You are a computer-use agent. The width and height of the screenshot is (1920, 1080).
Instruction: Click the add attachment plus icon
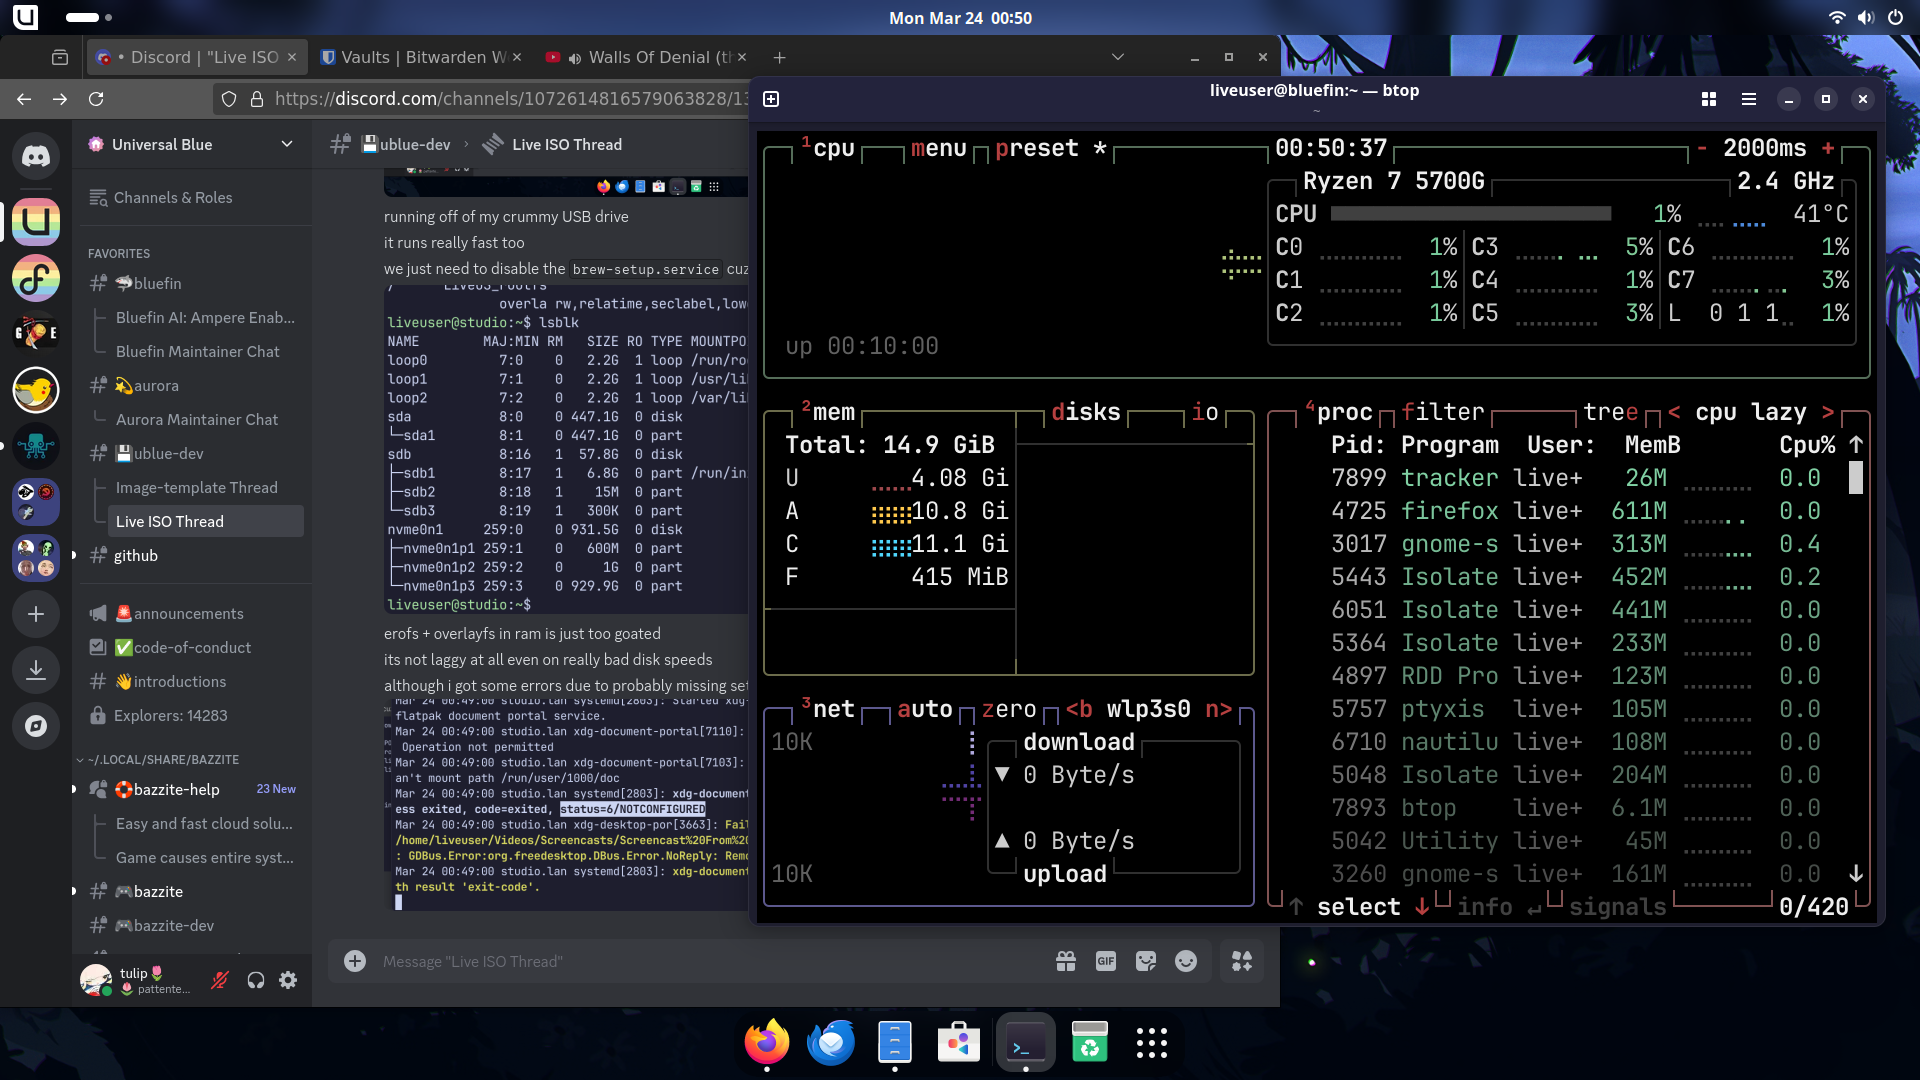click(355, 961)
